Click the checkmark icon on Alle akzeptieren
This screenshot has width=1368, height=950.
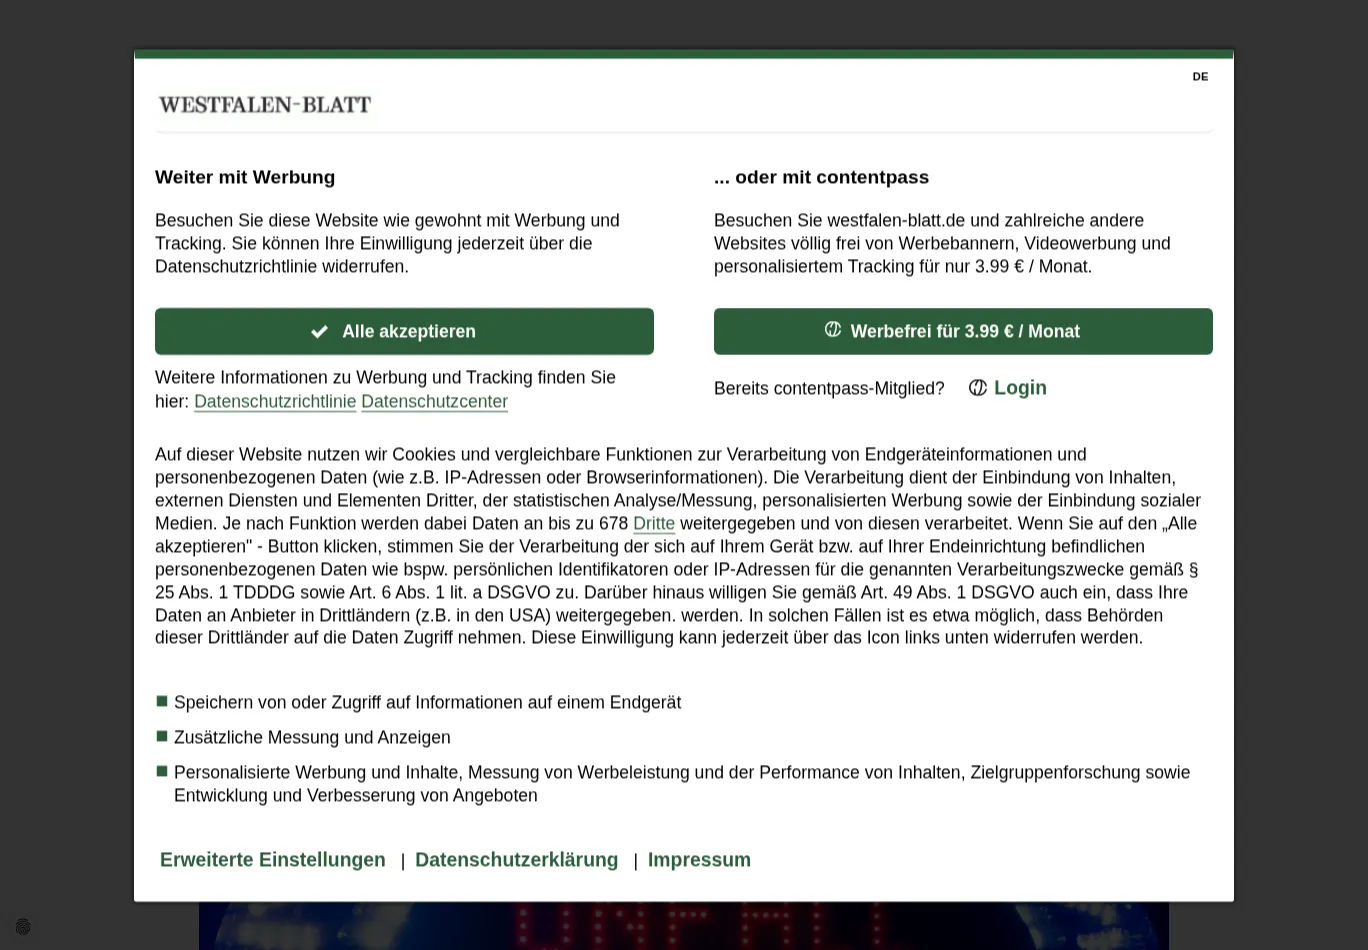pos(319,332)
